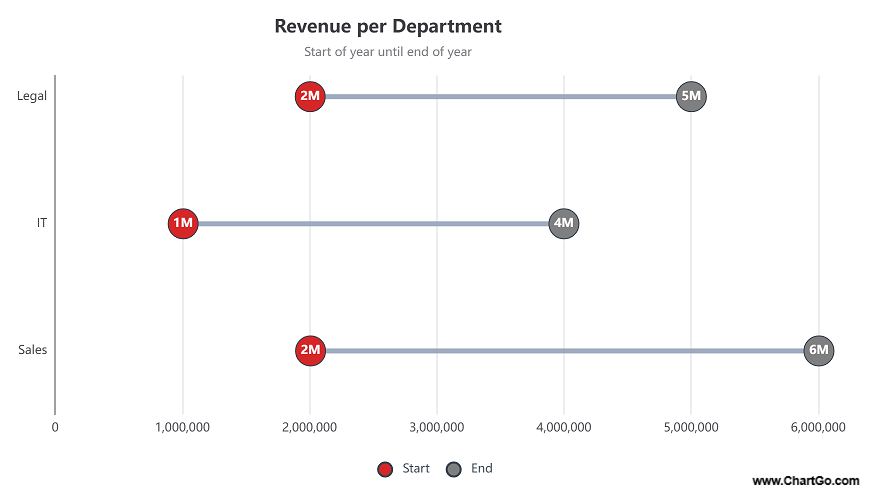
Task: Click the red 2M start marker for Sales
Action: point(310,350)
